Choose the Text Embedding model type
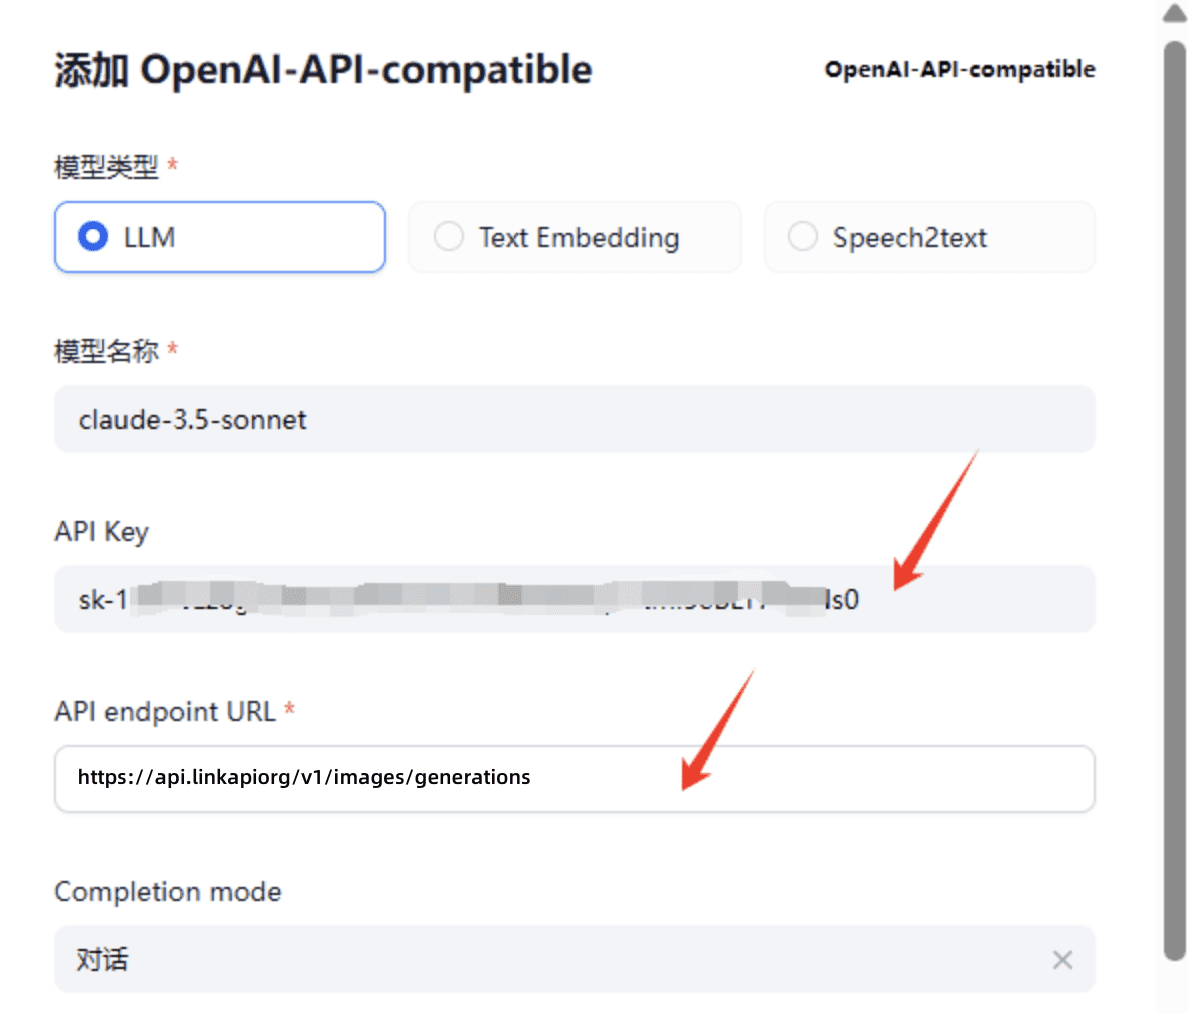 click(x=449, y=237)
